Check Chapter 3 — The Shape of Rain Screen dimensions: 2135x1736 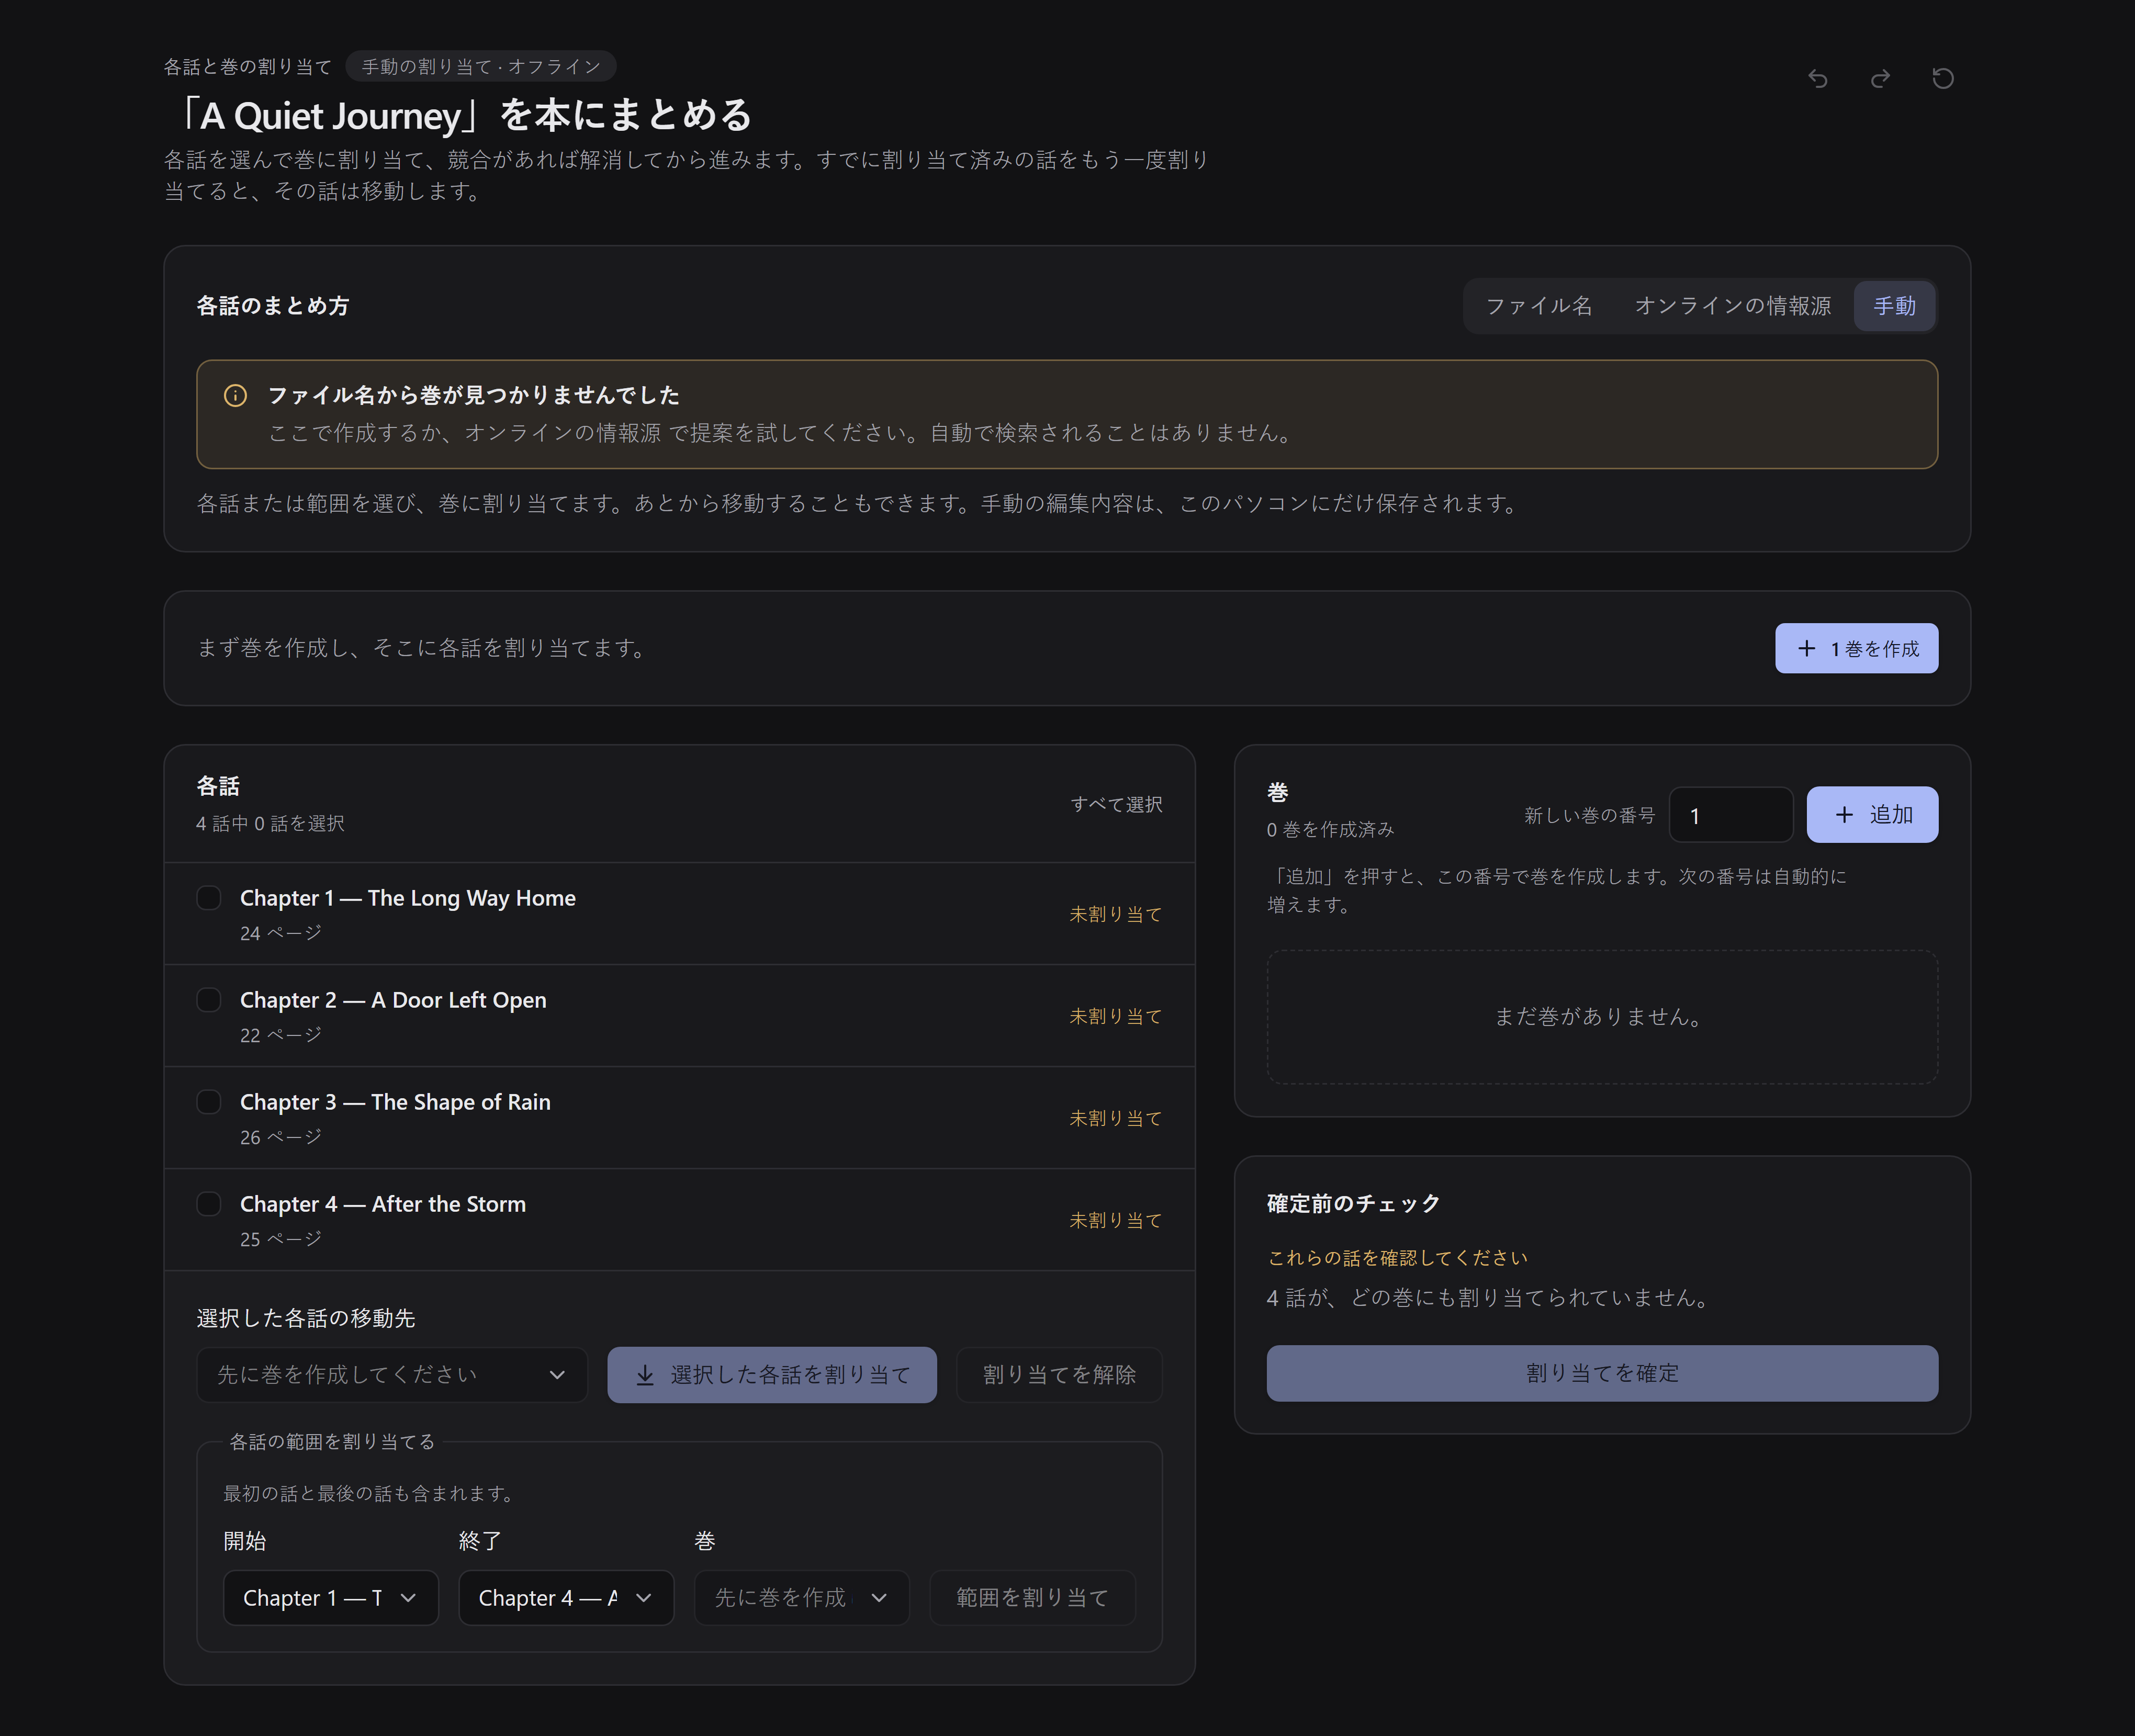point(209,1102)
